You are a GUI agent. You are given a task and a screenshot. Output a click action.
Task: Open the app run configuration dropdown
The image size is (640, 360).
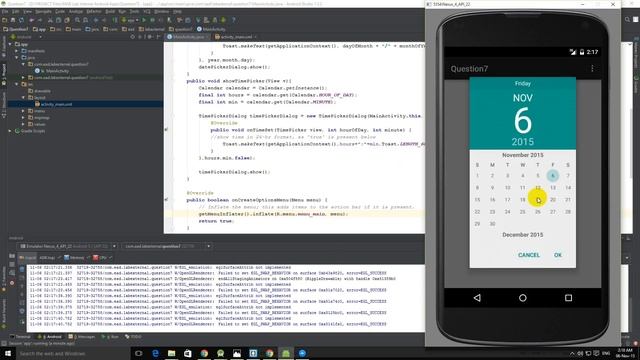pyautogui.click(x=130, y=20)
